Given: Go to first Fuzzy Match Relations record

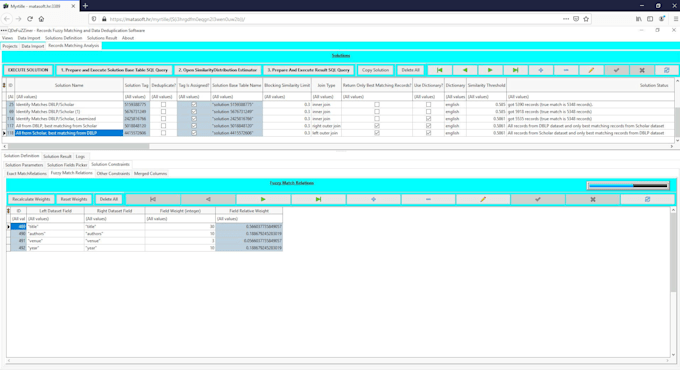Looking at the screenshot, I should pos(153,199).
